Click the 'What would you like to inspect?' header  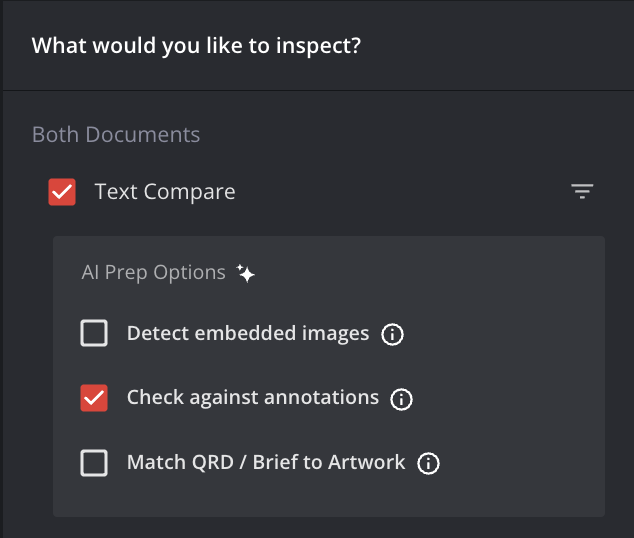196,46
